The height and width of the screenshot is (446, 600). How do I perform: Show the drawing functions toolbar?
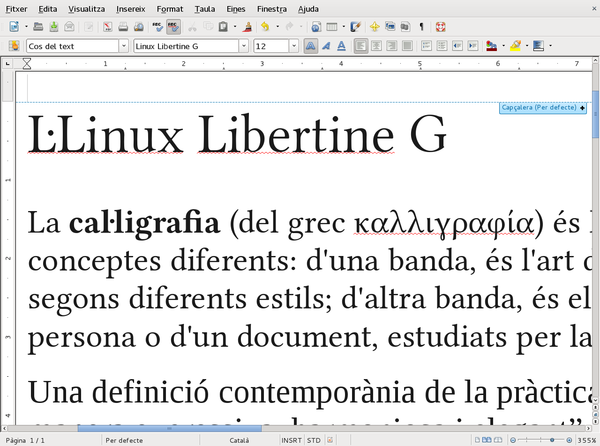coord(355,27)
